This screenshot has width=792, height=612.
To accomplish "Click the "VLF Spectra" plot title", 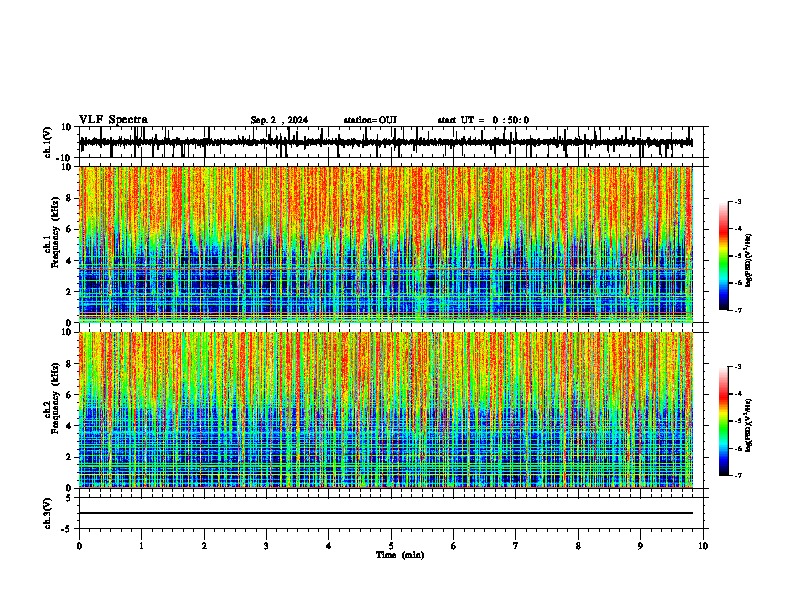I will click(113, 120).
